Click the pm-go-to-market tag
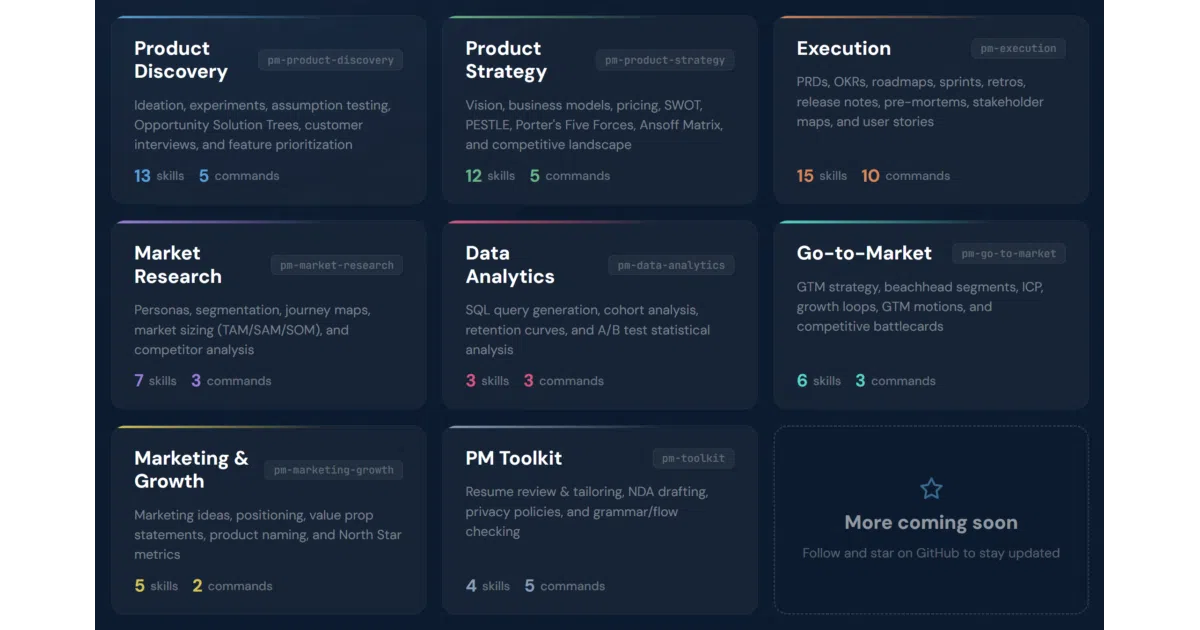The height and width of the screenshot is (630, 1200). pyautogui.click(x=1009, y=253)
